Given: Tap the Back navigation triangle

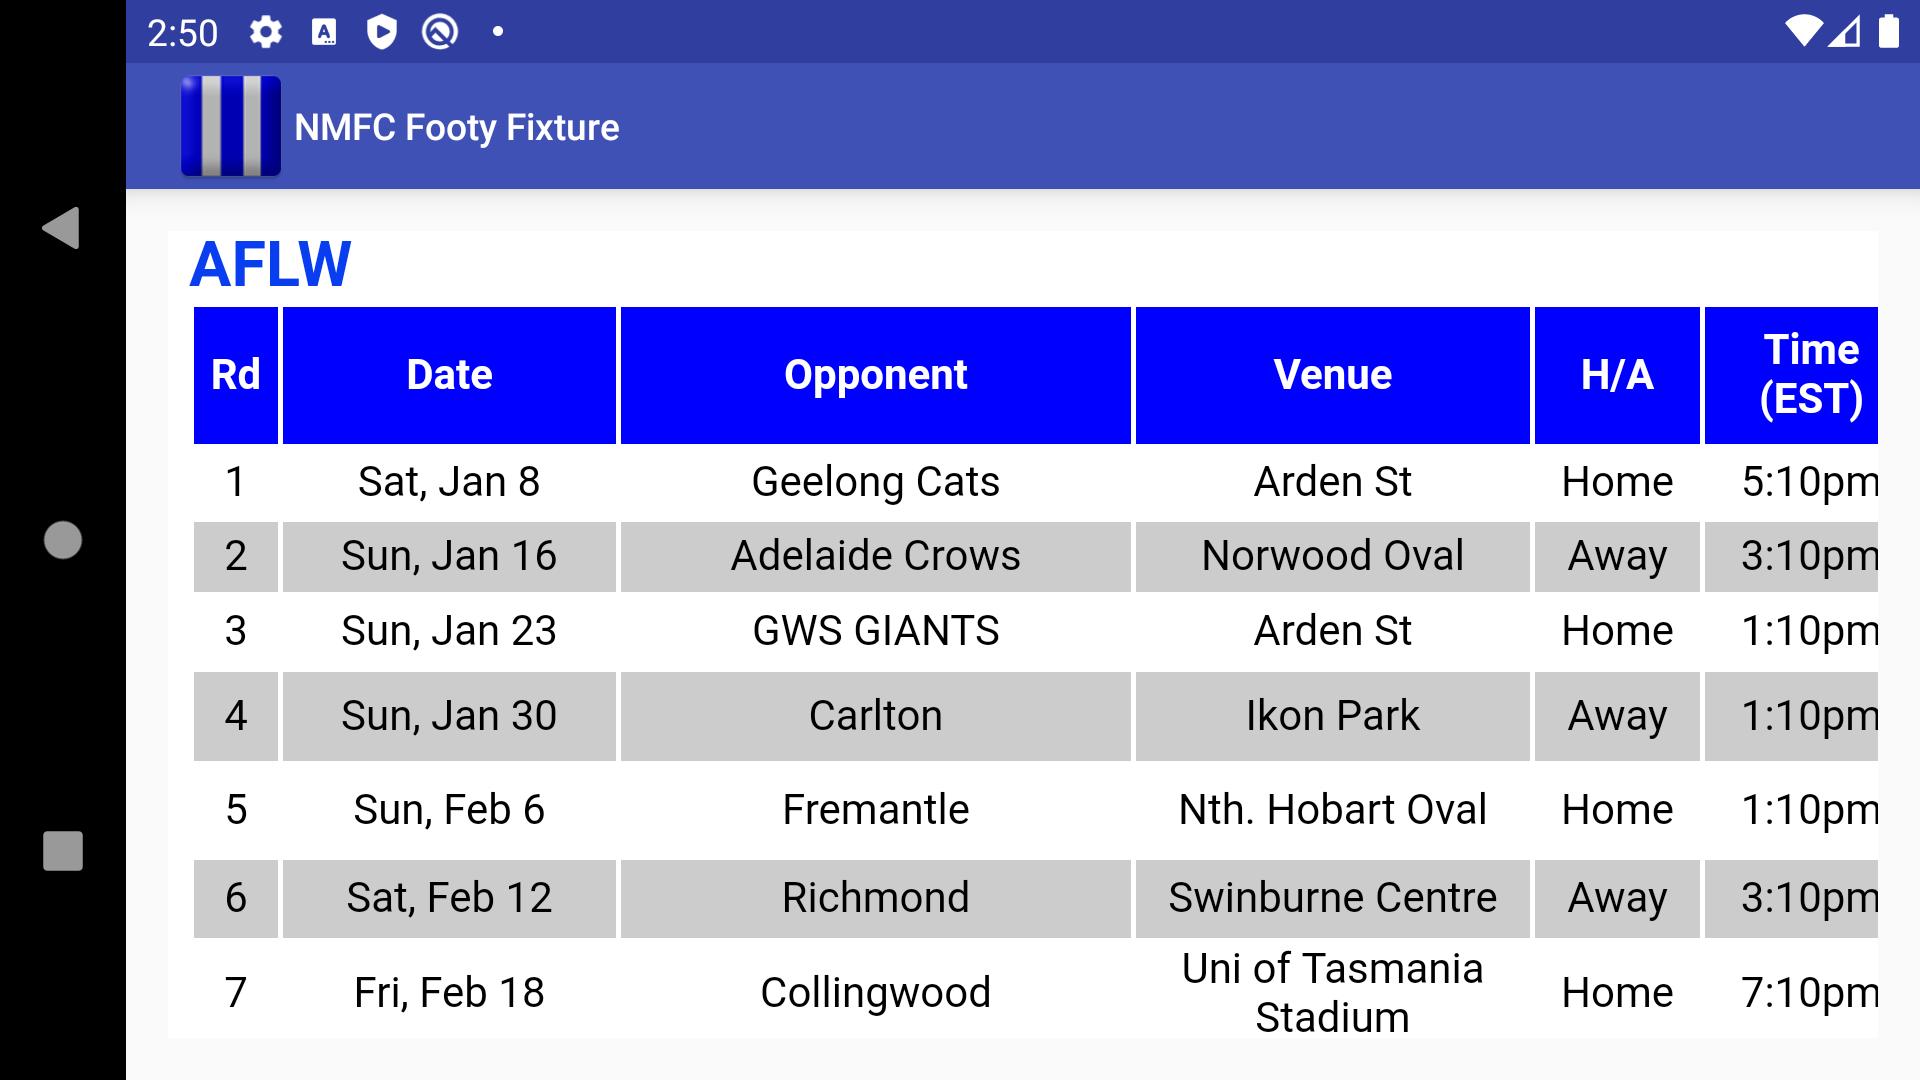Looking at the screenshot, I should point(62,228).
